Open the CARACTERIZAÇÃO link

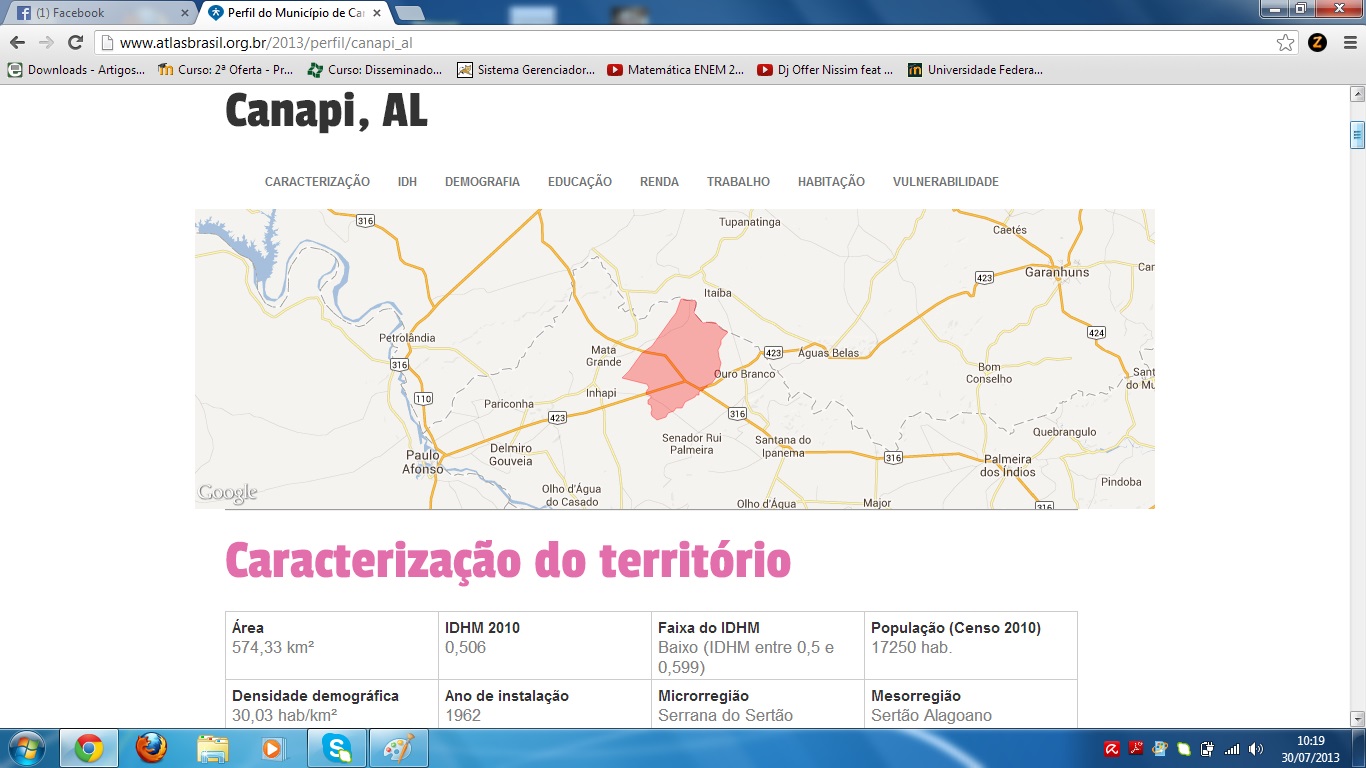point(316,181)
